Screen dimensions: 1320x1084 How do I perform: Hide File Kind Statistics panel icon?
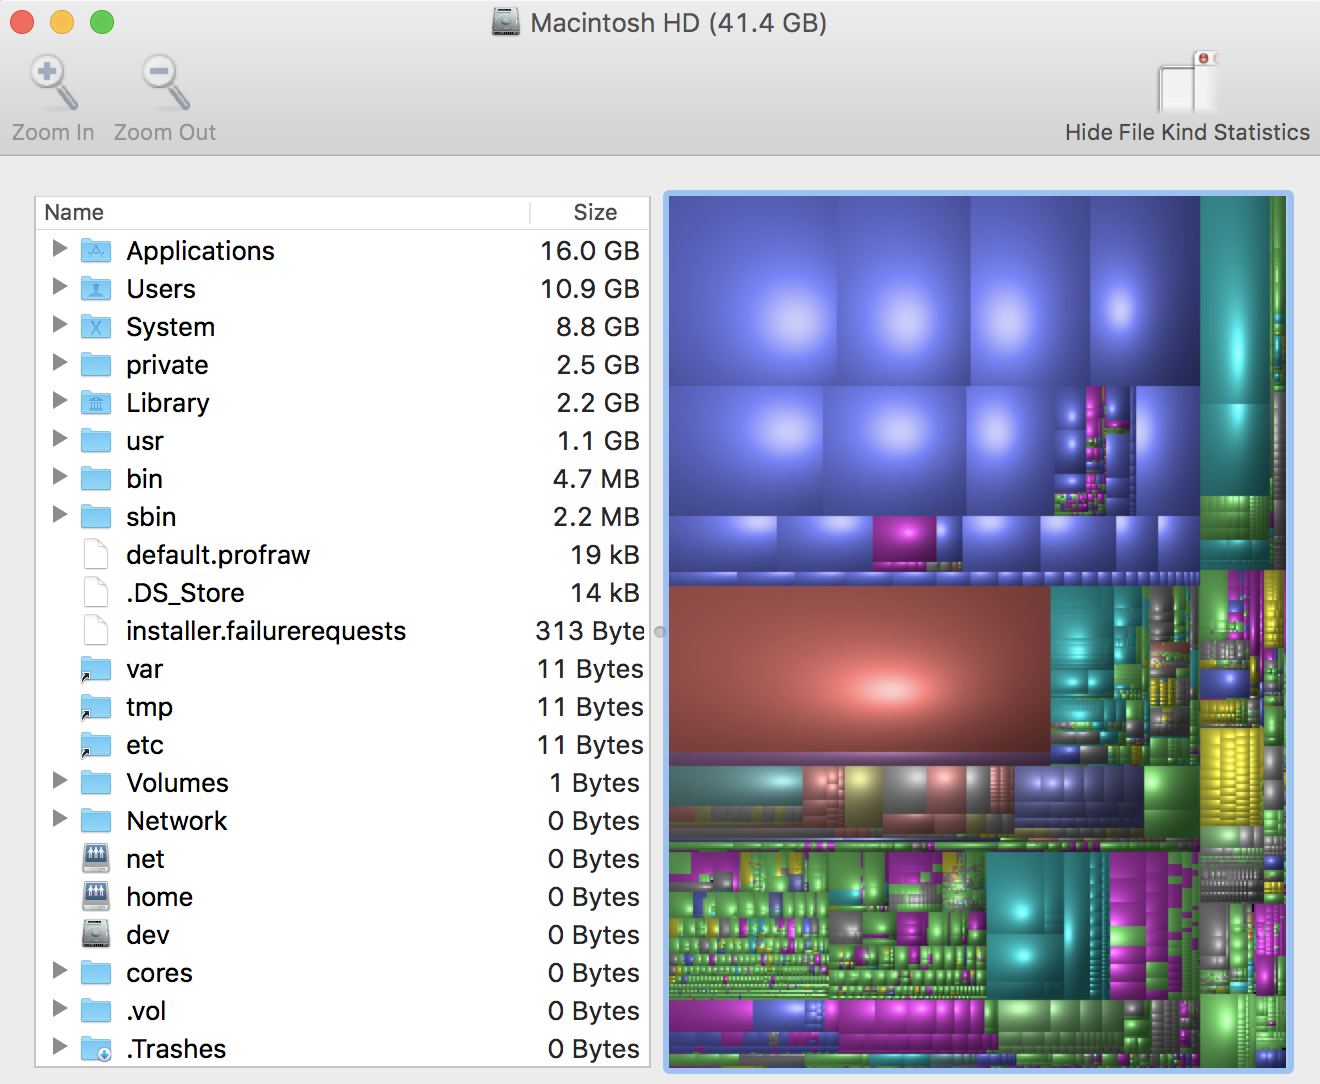(1187, 84)
